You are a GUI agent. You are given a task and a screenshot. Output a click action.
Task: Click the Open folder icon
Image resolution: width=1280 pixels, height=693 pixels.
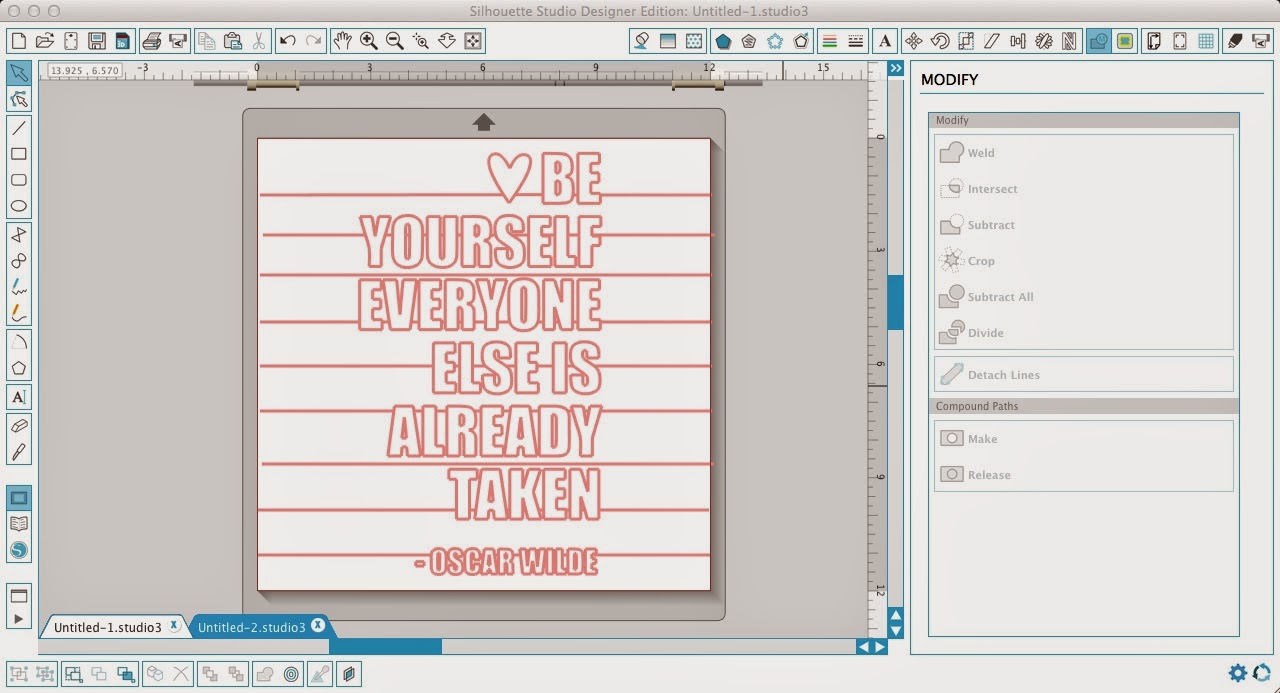(x=44, y=41)
